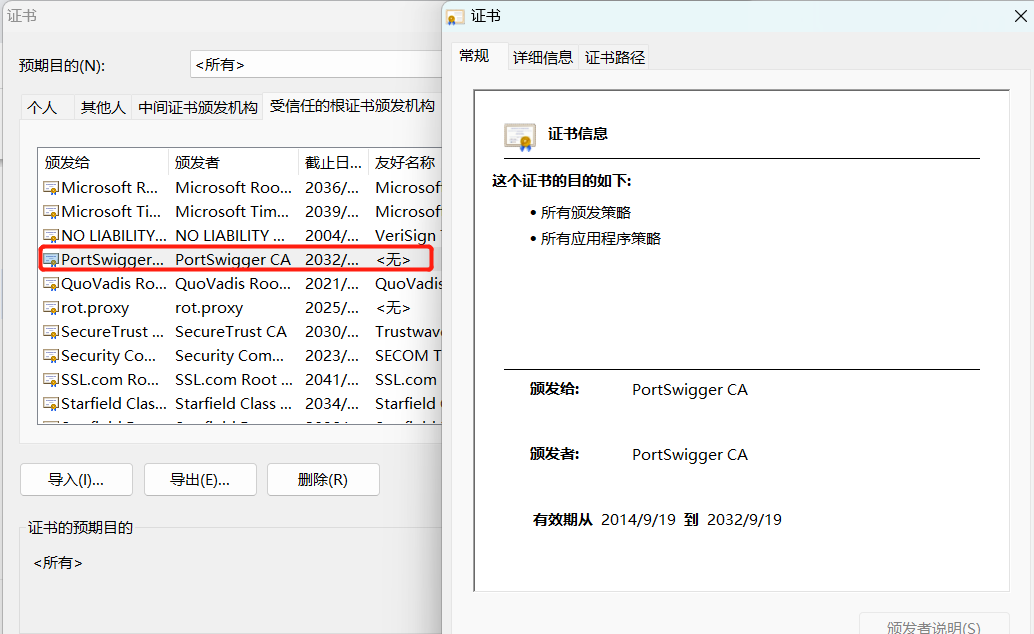Open the 详细信息 tab
Viewport: 1034px width, 634px height.
click(543, 57)
